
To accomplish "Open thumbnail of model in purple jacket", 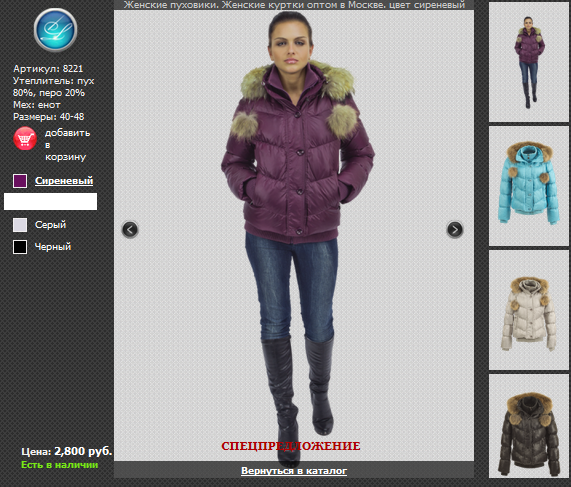I will click(x=529, y=62).
